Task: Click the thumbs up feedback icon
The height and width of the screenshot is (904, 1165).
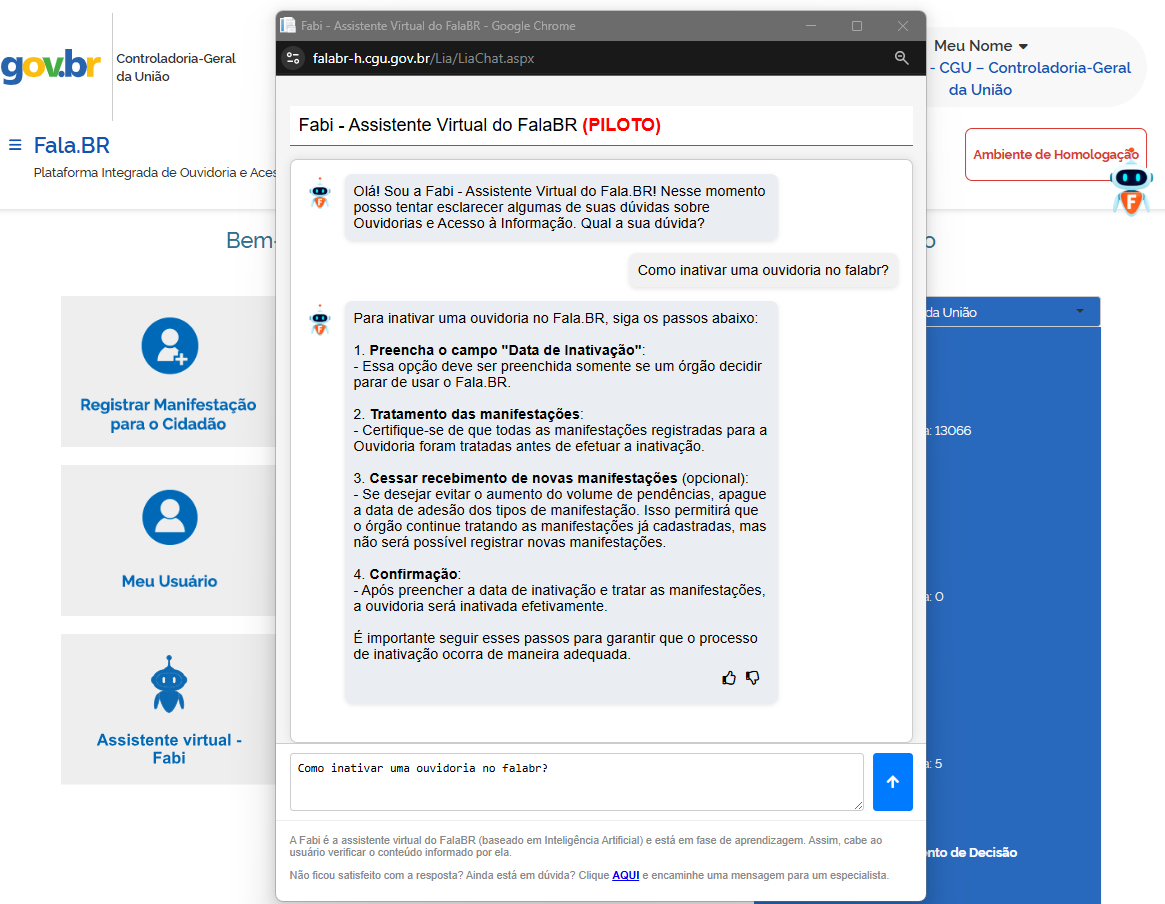Action: [x=729, y=678]
